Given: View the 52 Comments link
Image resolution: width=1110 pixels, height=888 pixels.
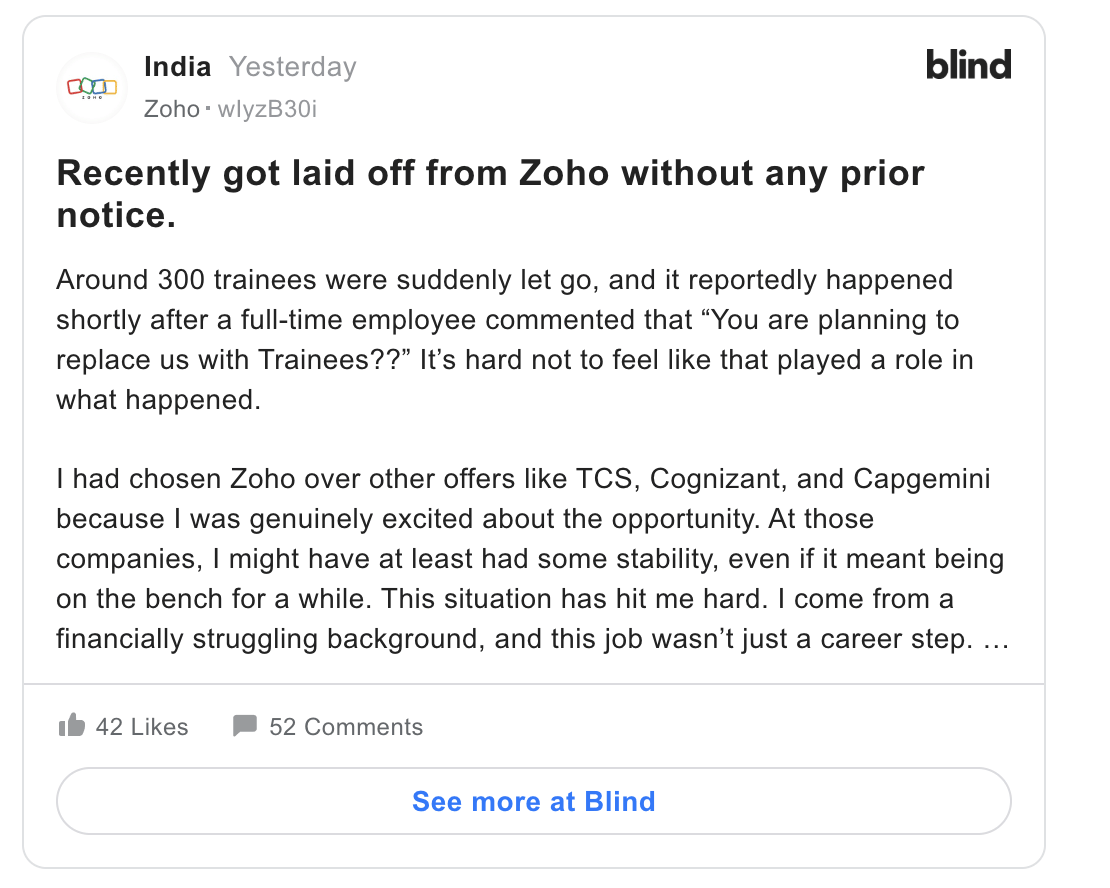Looking at the screenshot, I should coord(345,727).
